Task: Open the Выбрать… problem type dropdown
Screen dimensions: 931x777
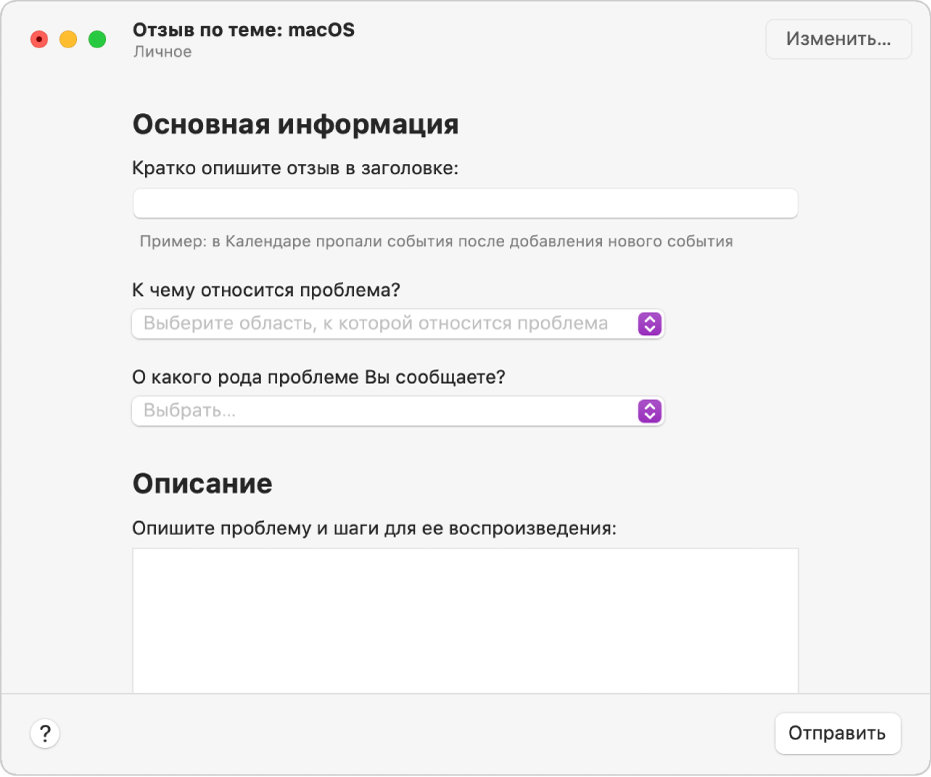Action: [x=398, y=411]
